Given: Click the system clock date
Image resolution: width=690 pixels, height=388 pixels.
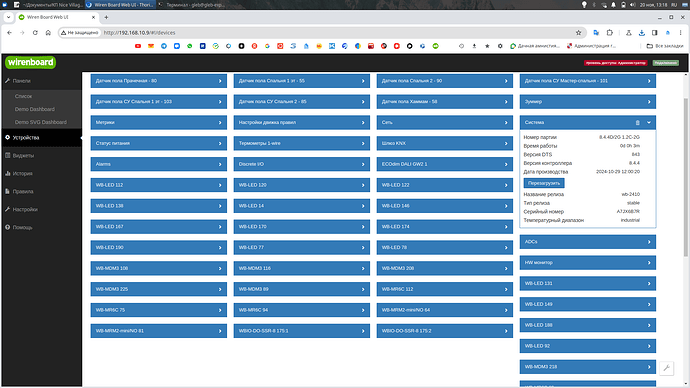Looking at the screenshot, I should pyautogui.click(x=653, y=5).
